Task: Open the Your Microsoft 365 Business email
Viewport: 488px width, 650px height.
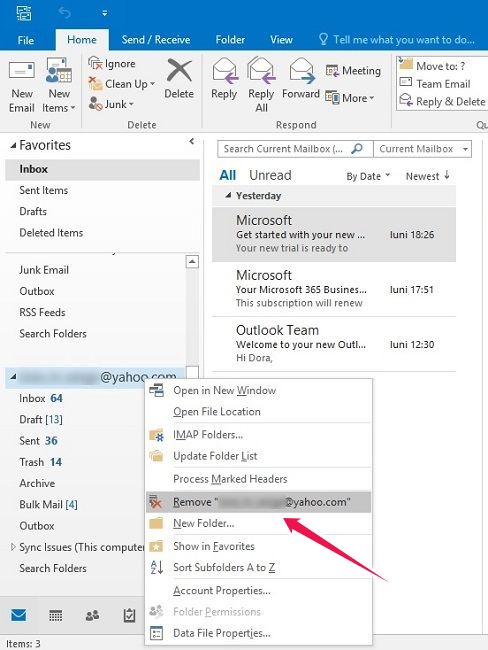Action: click(x=334, y=289)
